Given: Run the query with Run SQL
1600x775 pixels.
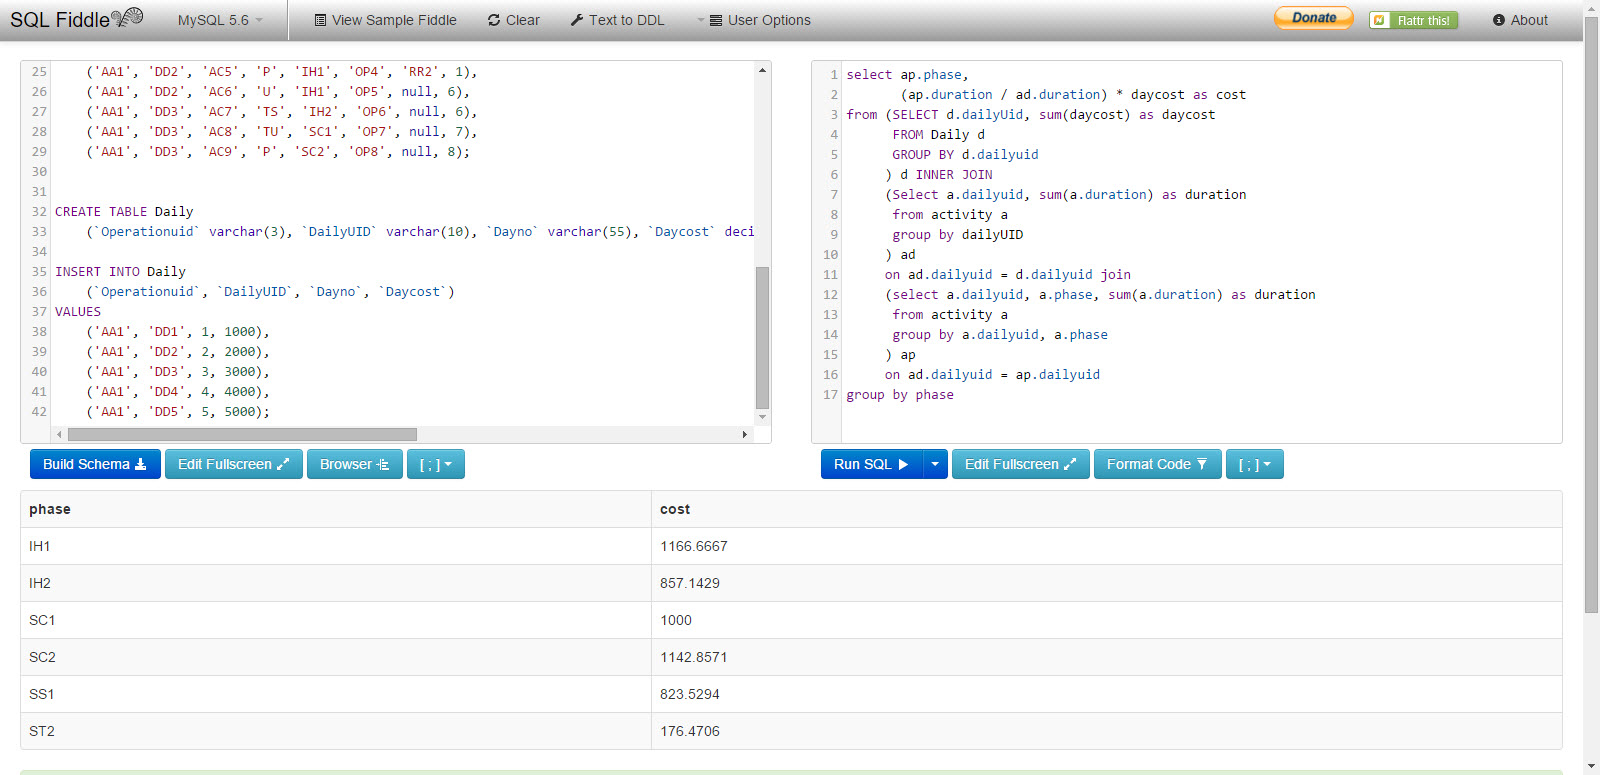Looking at the screenshot, I should (871, 464).
